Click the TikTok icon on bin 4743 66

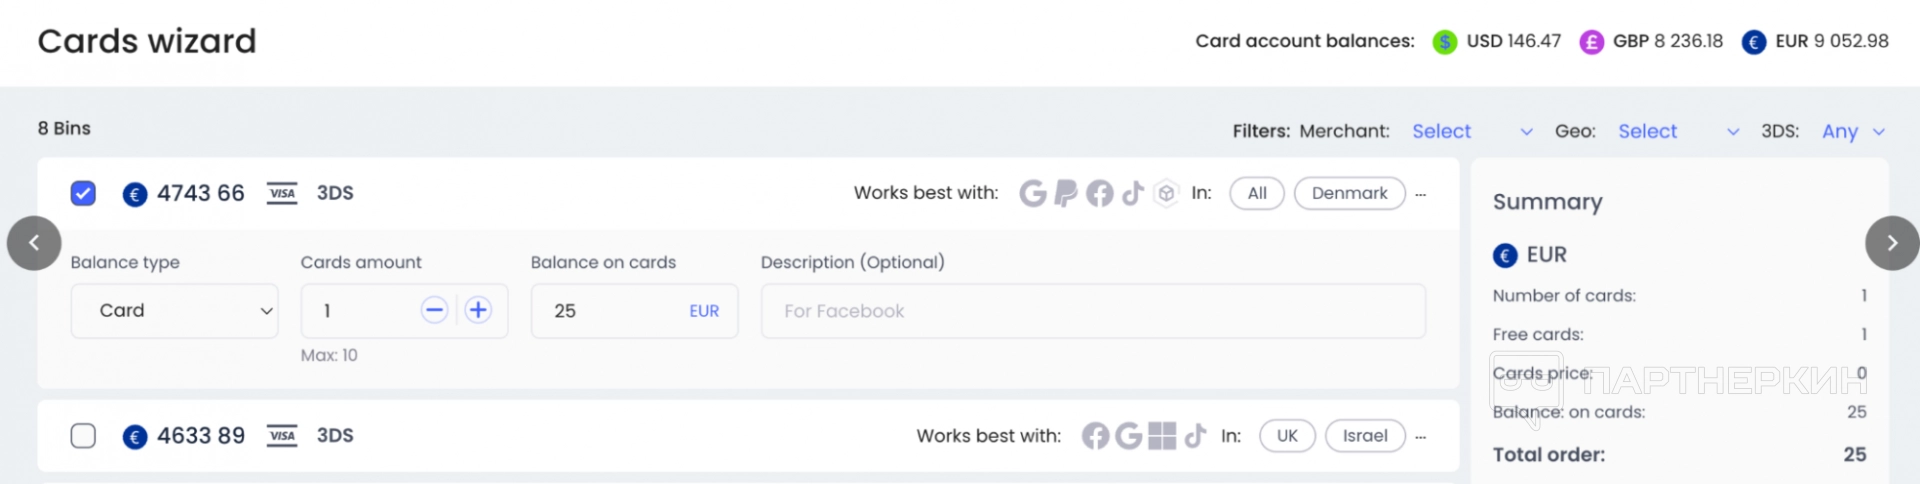(1133, 193)
